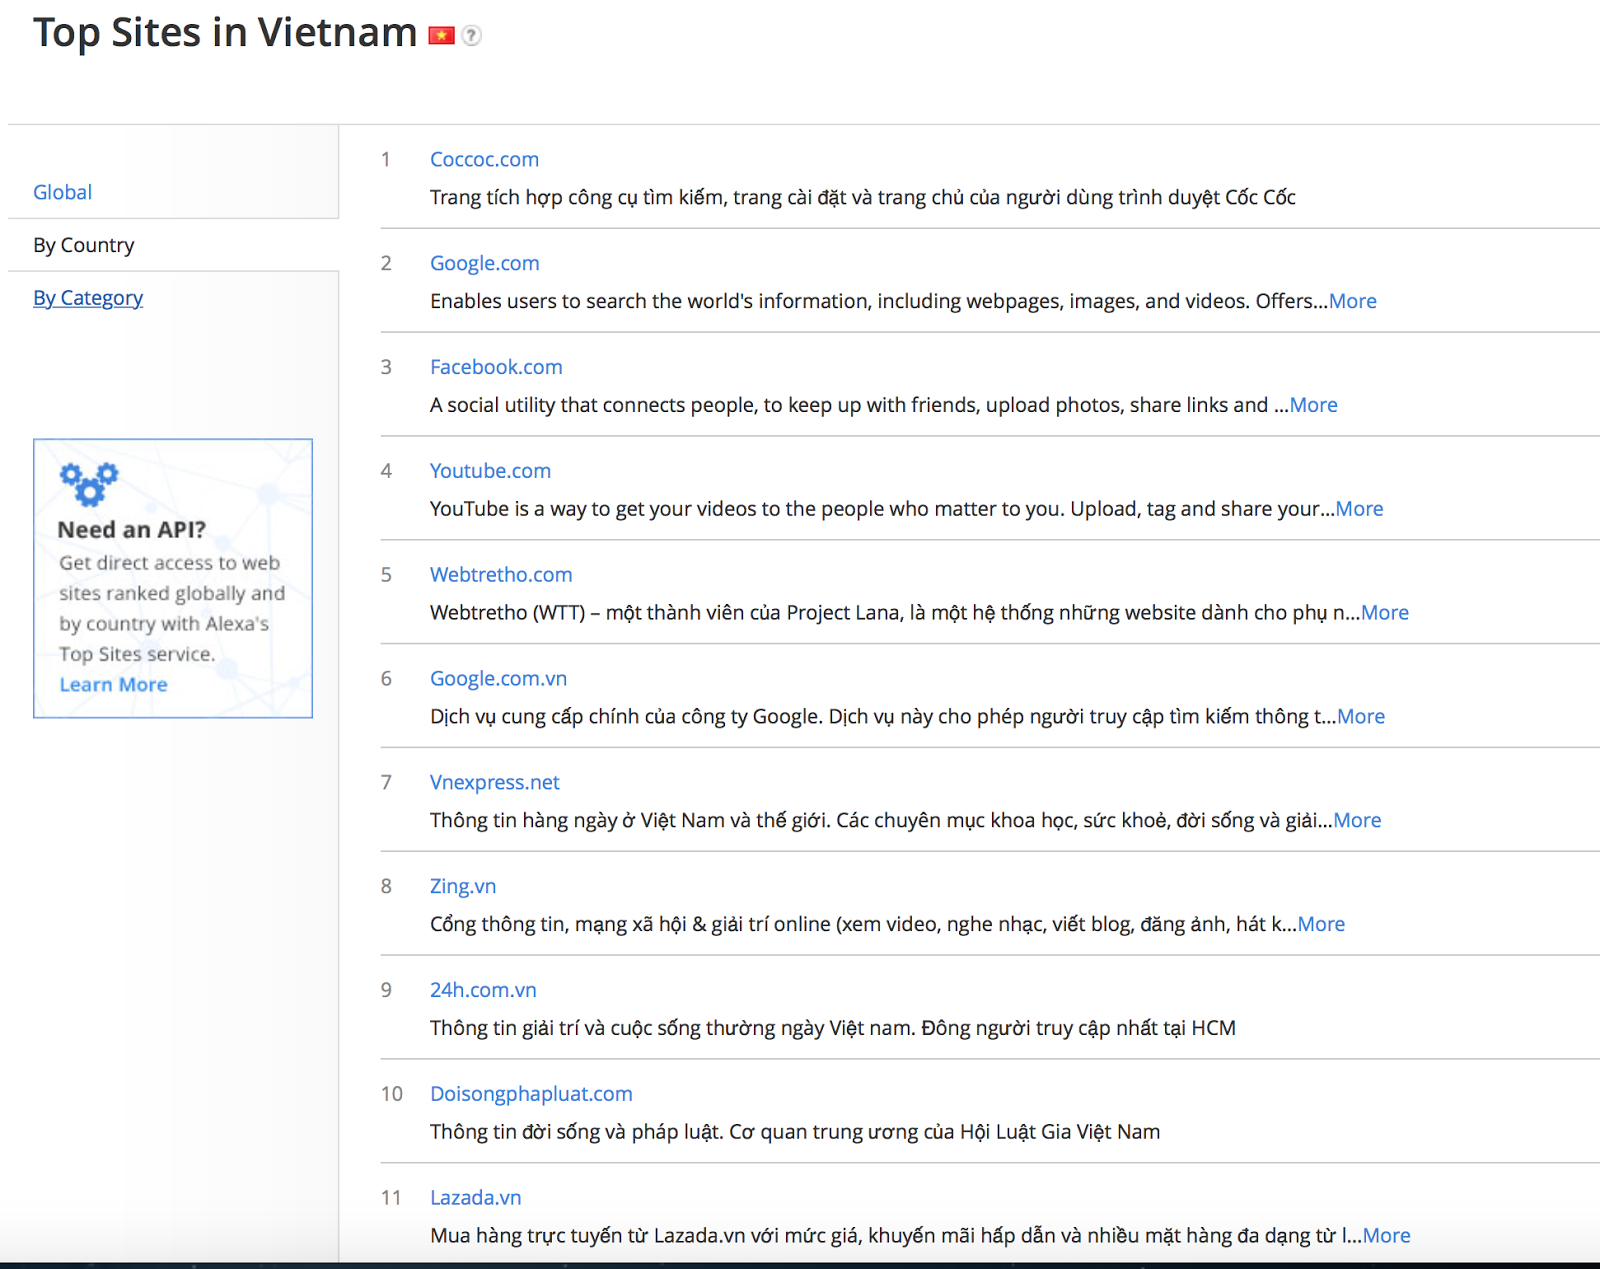Visit the Doisongphapluat.com listing
Image resolution: width=1600 pixels, height=1269 pixels.
pos(531,1094)
